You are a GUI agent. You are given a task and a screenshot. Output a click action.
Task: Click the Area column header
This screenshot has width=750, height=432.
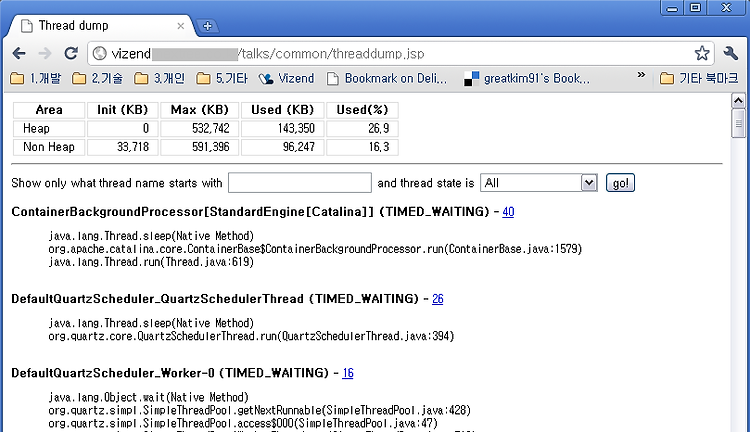[49, 110]
